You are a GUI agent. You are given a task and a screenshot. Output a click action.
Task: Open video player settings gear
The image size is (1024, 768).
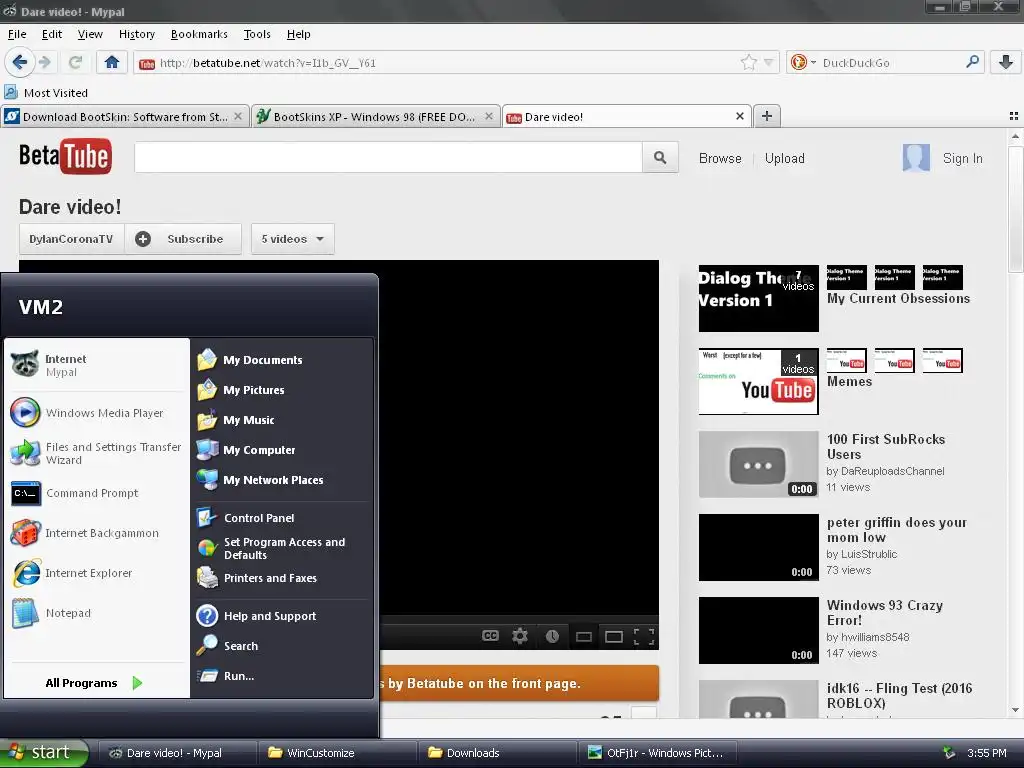(520, 636)
